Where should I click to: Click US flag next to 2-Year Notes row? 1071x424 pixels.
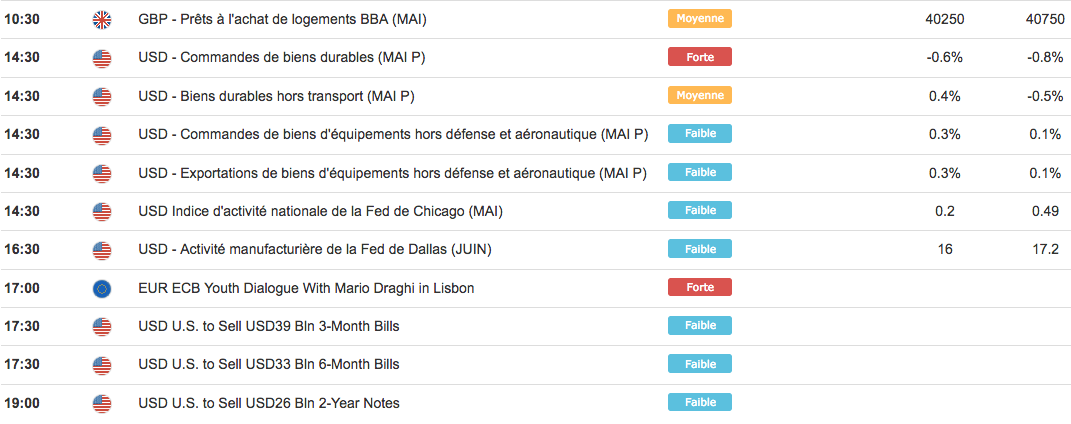(102, 403)
